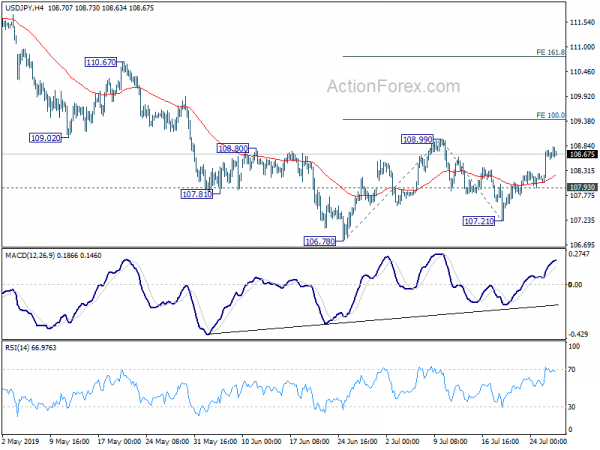Click the 16 Jul 16:00 date label
Screen dimensions: 600x450
pos(500,441)
